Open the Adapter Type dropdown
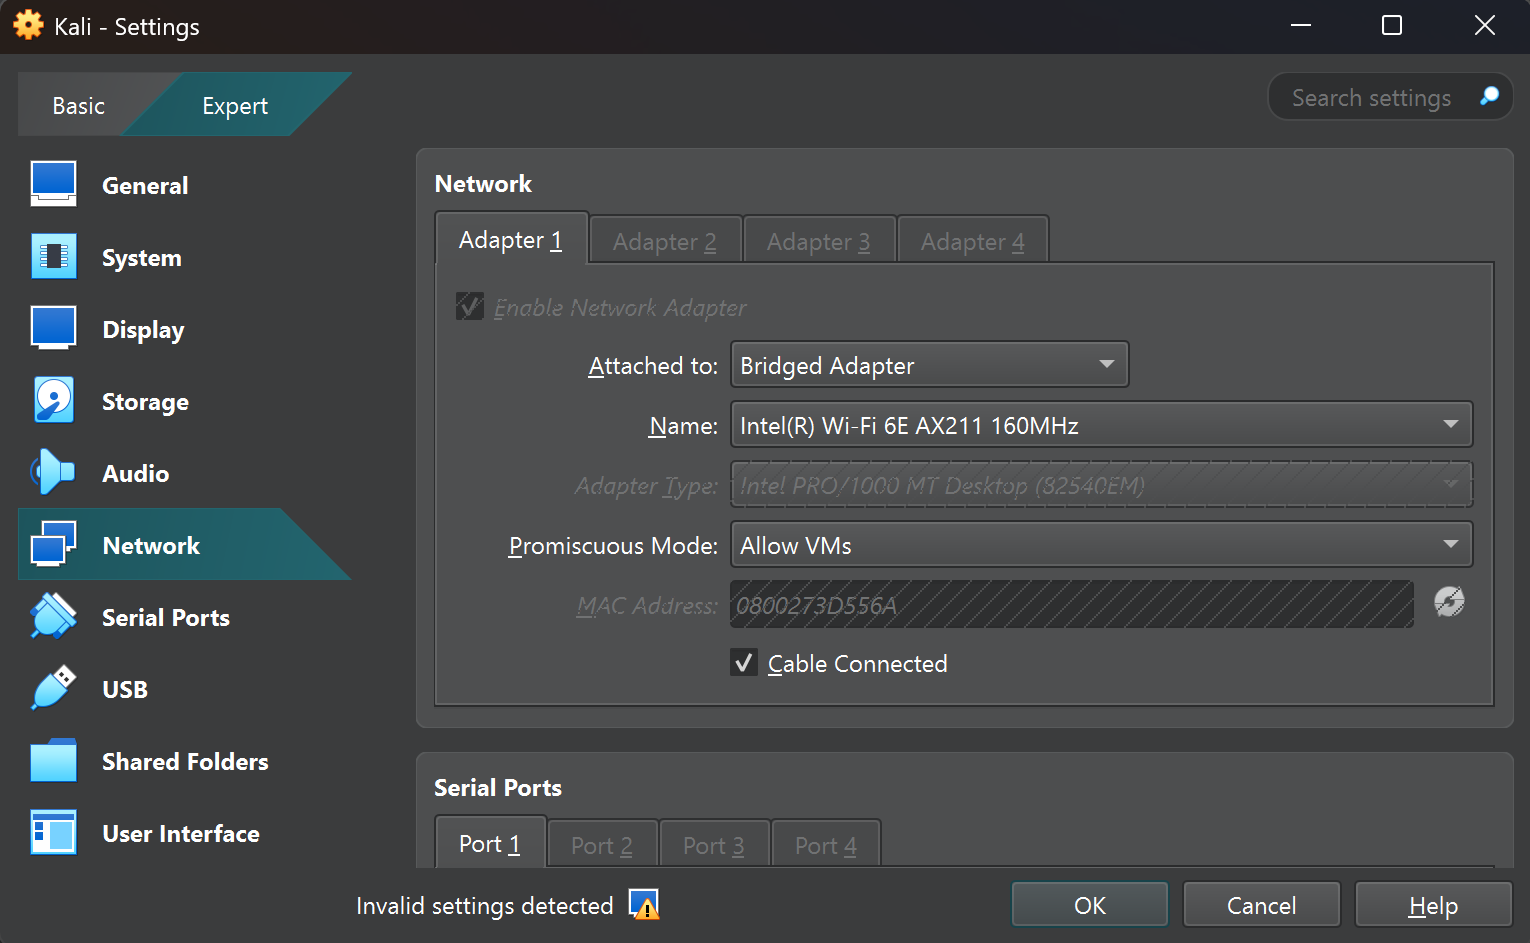This screenshot has height=943, width=1530. (x=1102, y=485)
